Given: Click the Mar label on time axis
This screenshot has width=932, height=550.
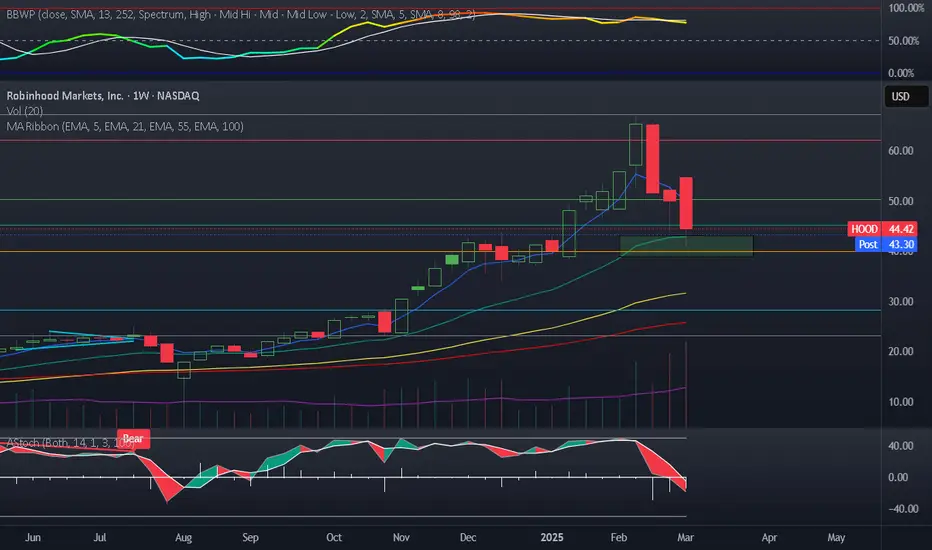Looking at the screenshot, I should [685, 538].
